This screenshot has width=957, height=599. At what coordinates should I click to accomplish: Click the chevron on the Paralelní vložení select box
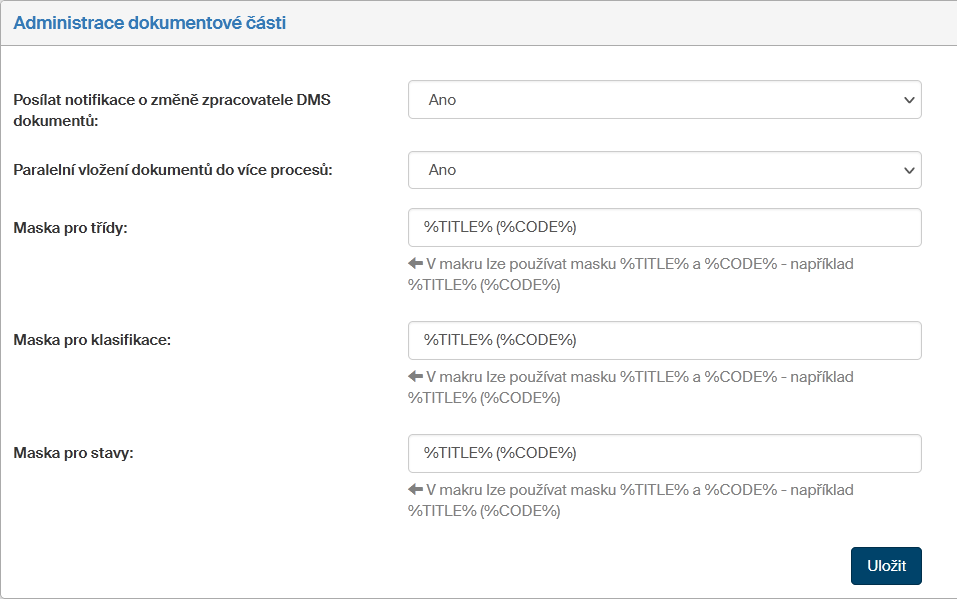pos(908,170)
